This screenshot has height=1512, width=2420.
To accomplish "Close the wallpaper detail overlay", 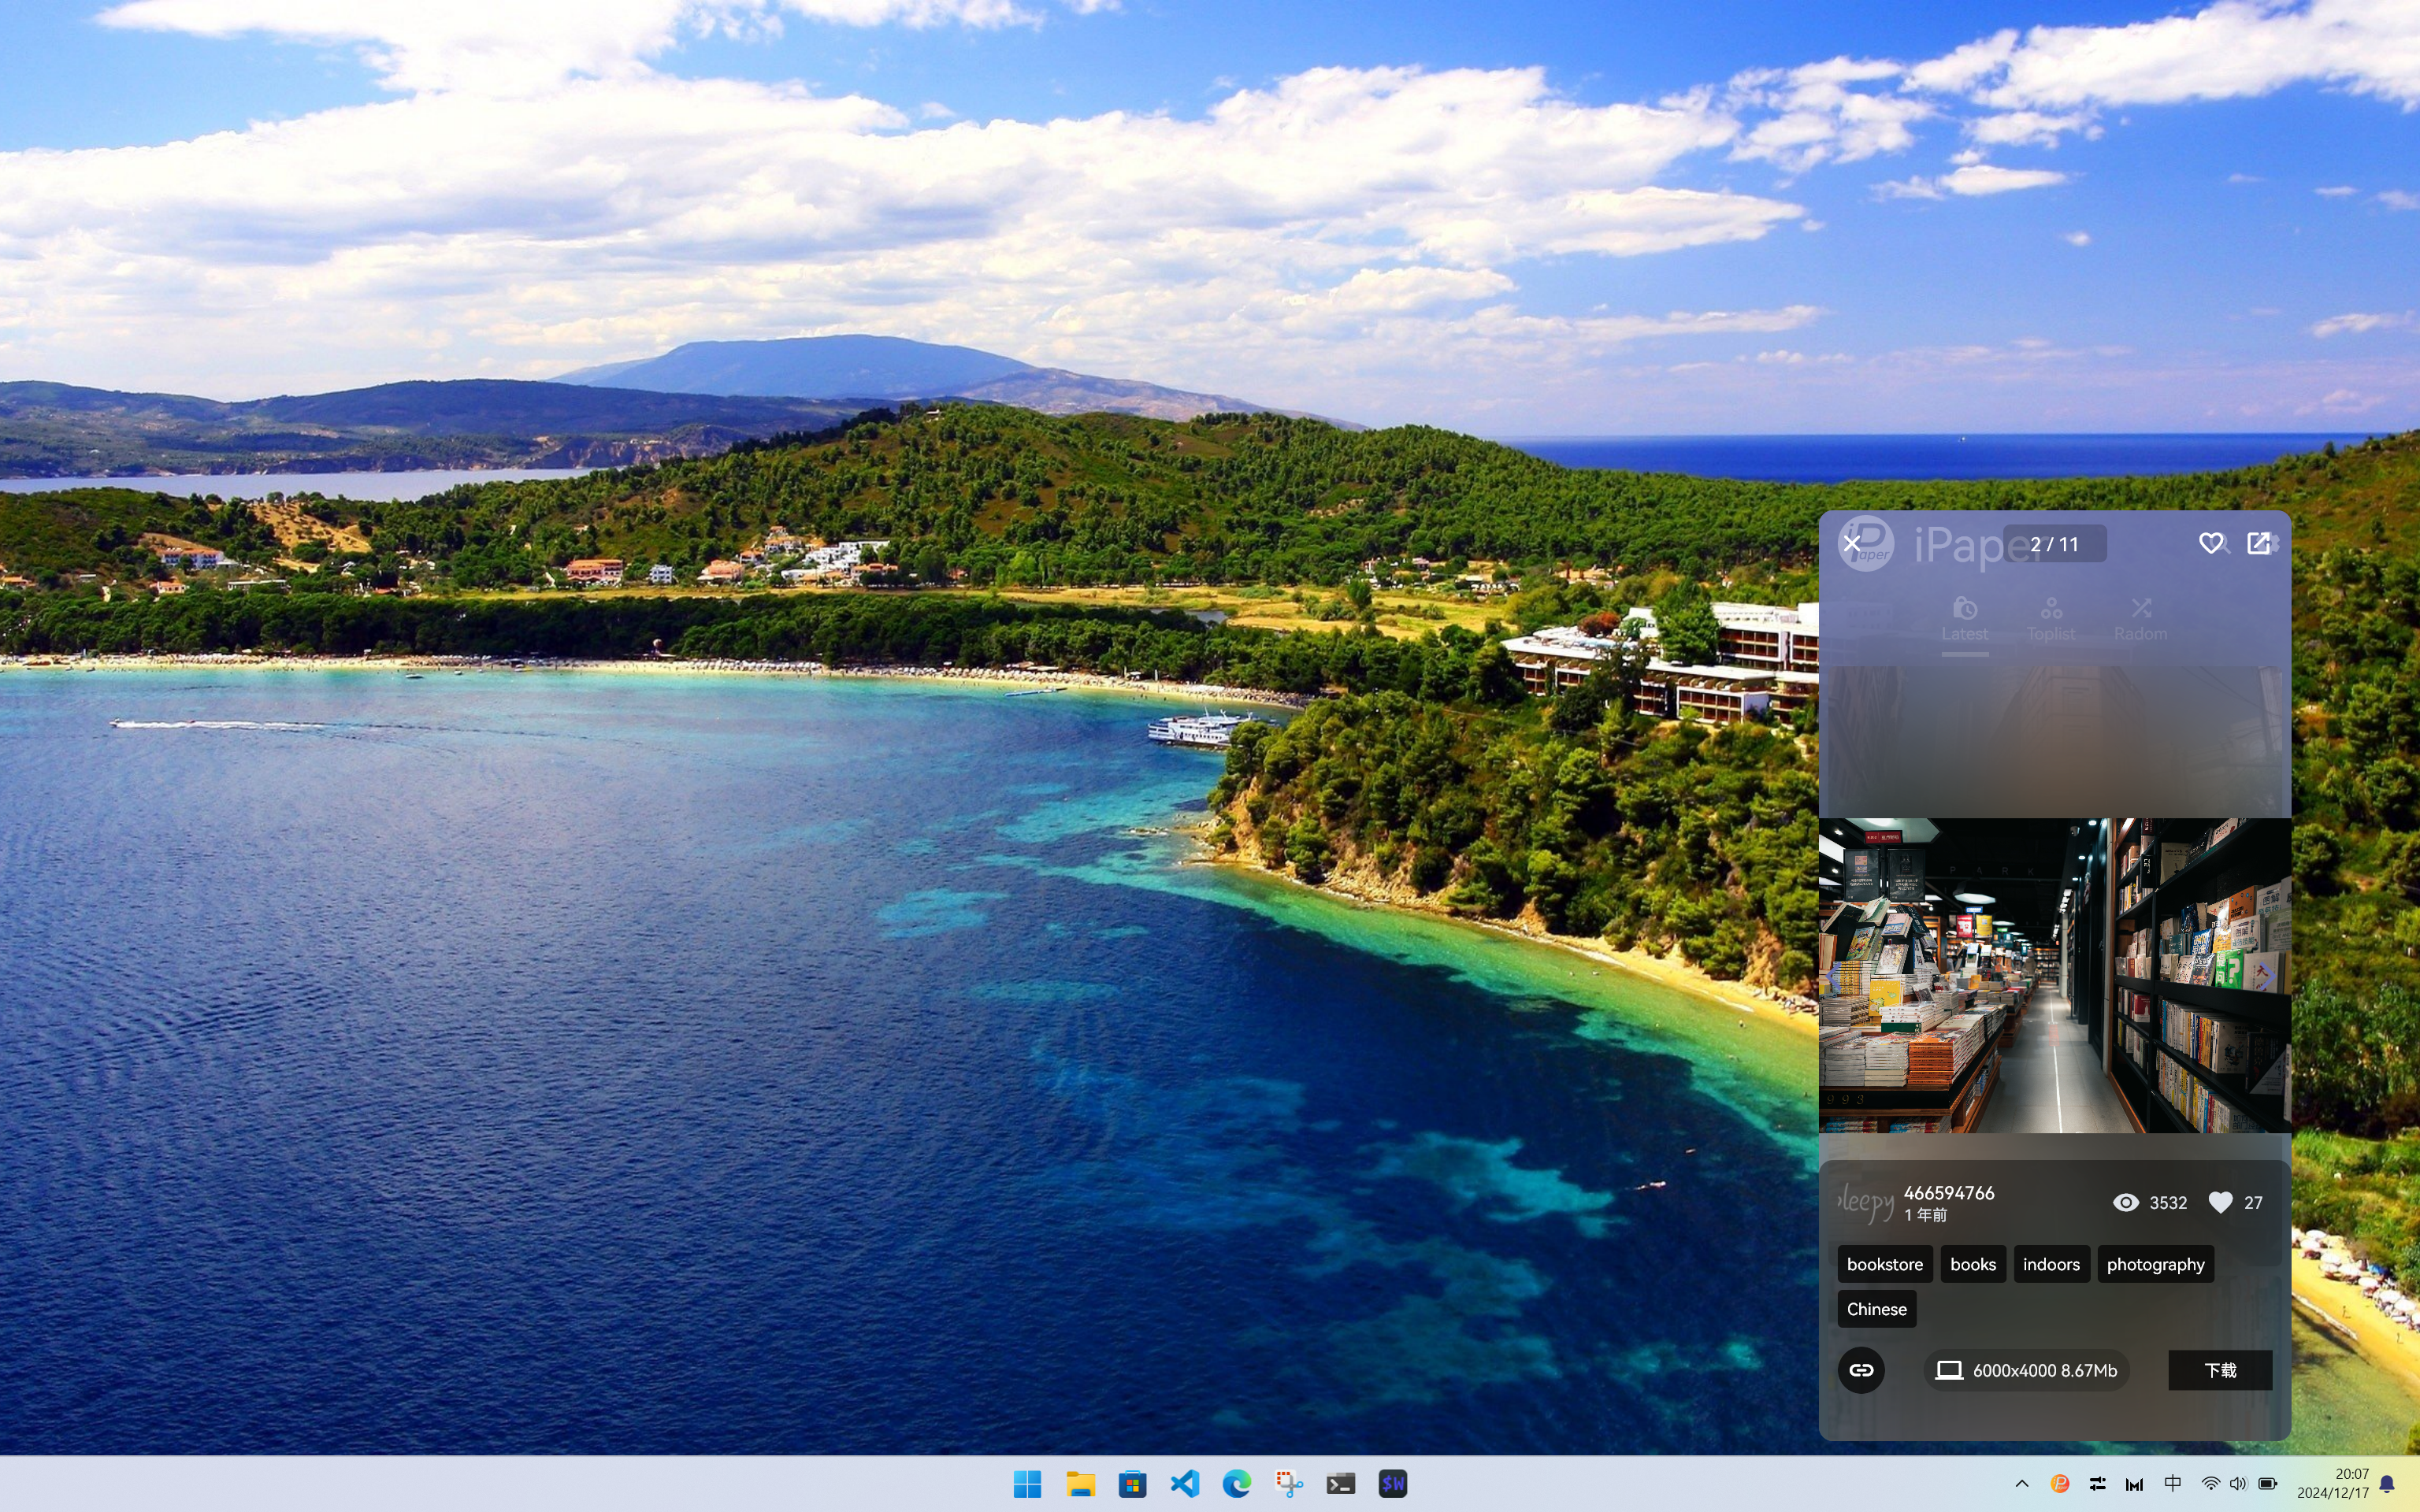I will click(1851, 544).
